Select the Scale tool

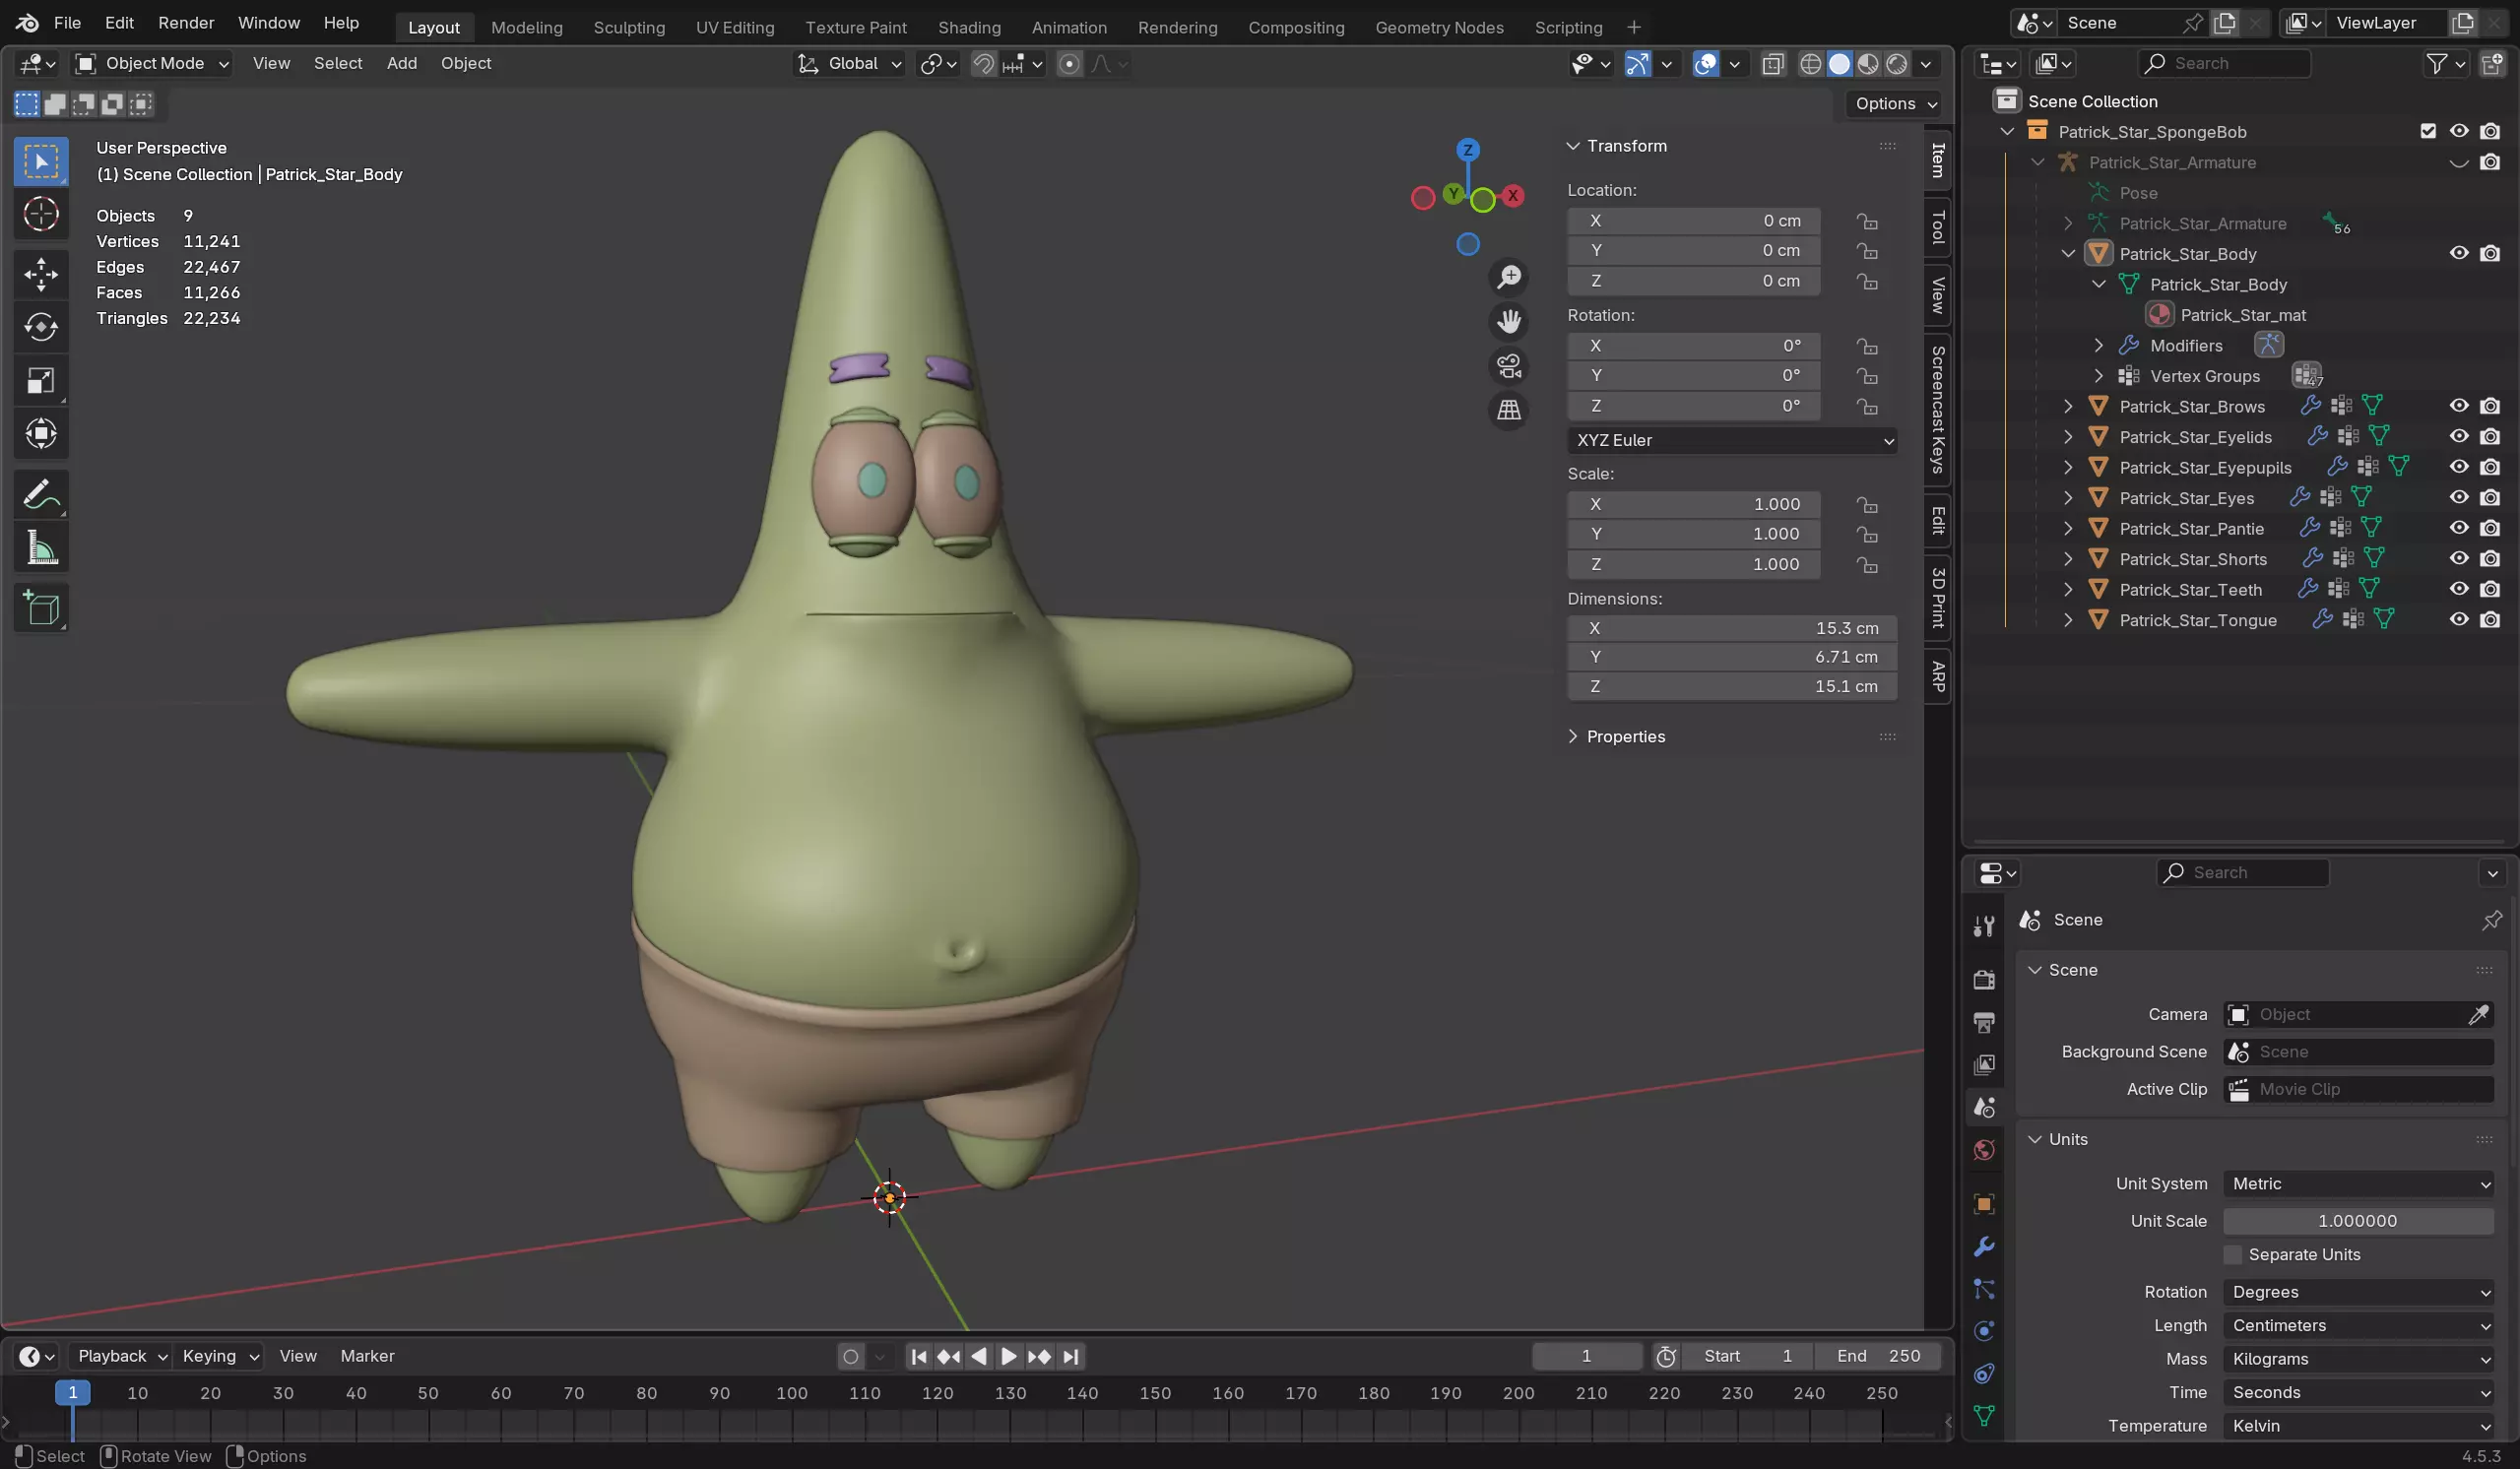tap(41, 380)
